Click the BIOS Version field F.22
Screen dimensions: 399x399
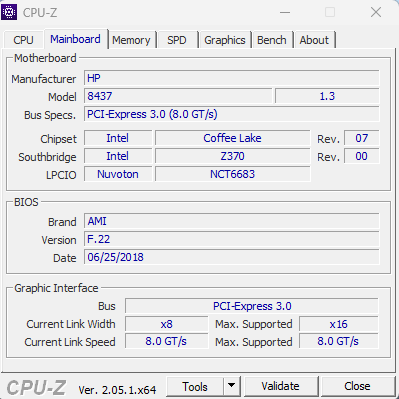[232, 239]
